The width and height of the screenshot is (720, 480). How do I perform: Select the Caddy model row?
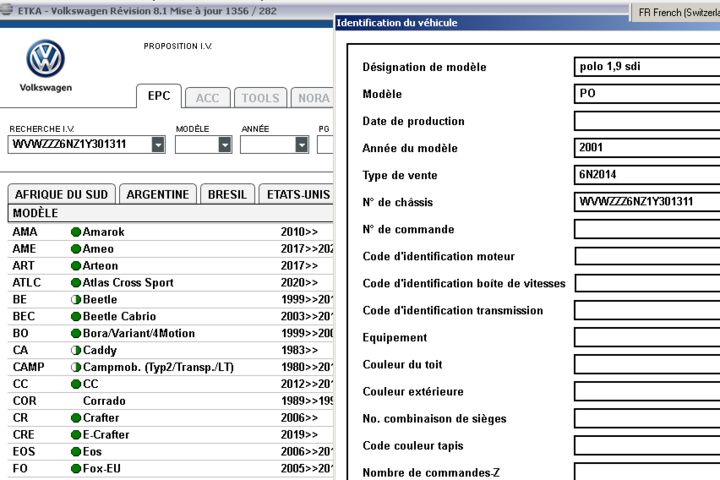click(x=170, y=350)
